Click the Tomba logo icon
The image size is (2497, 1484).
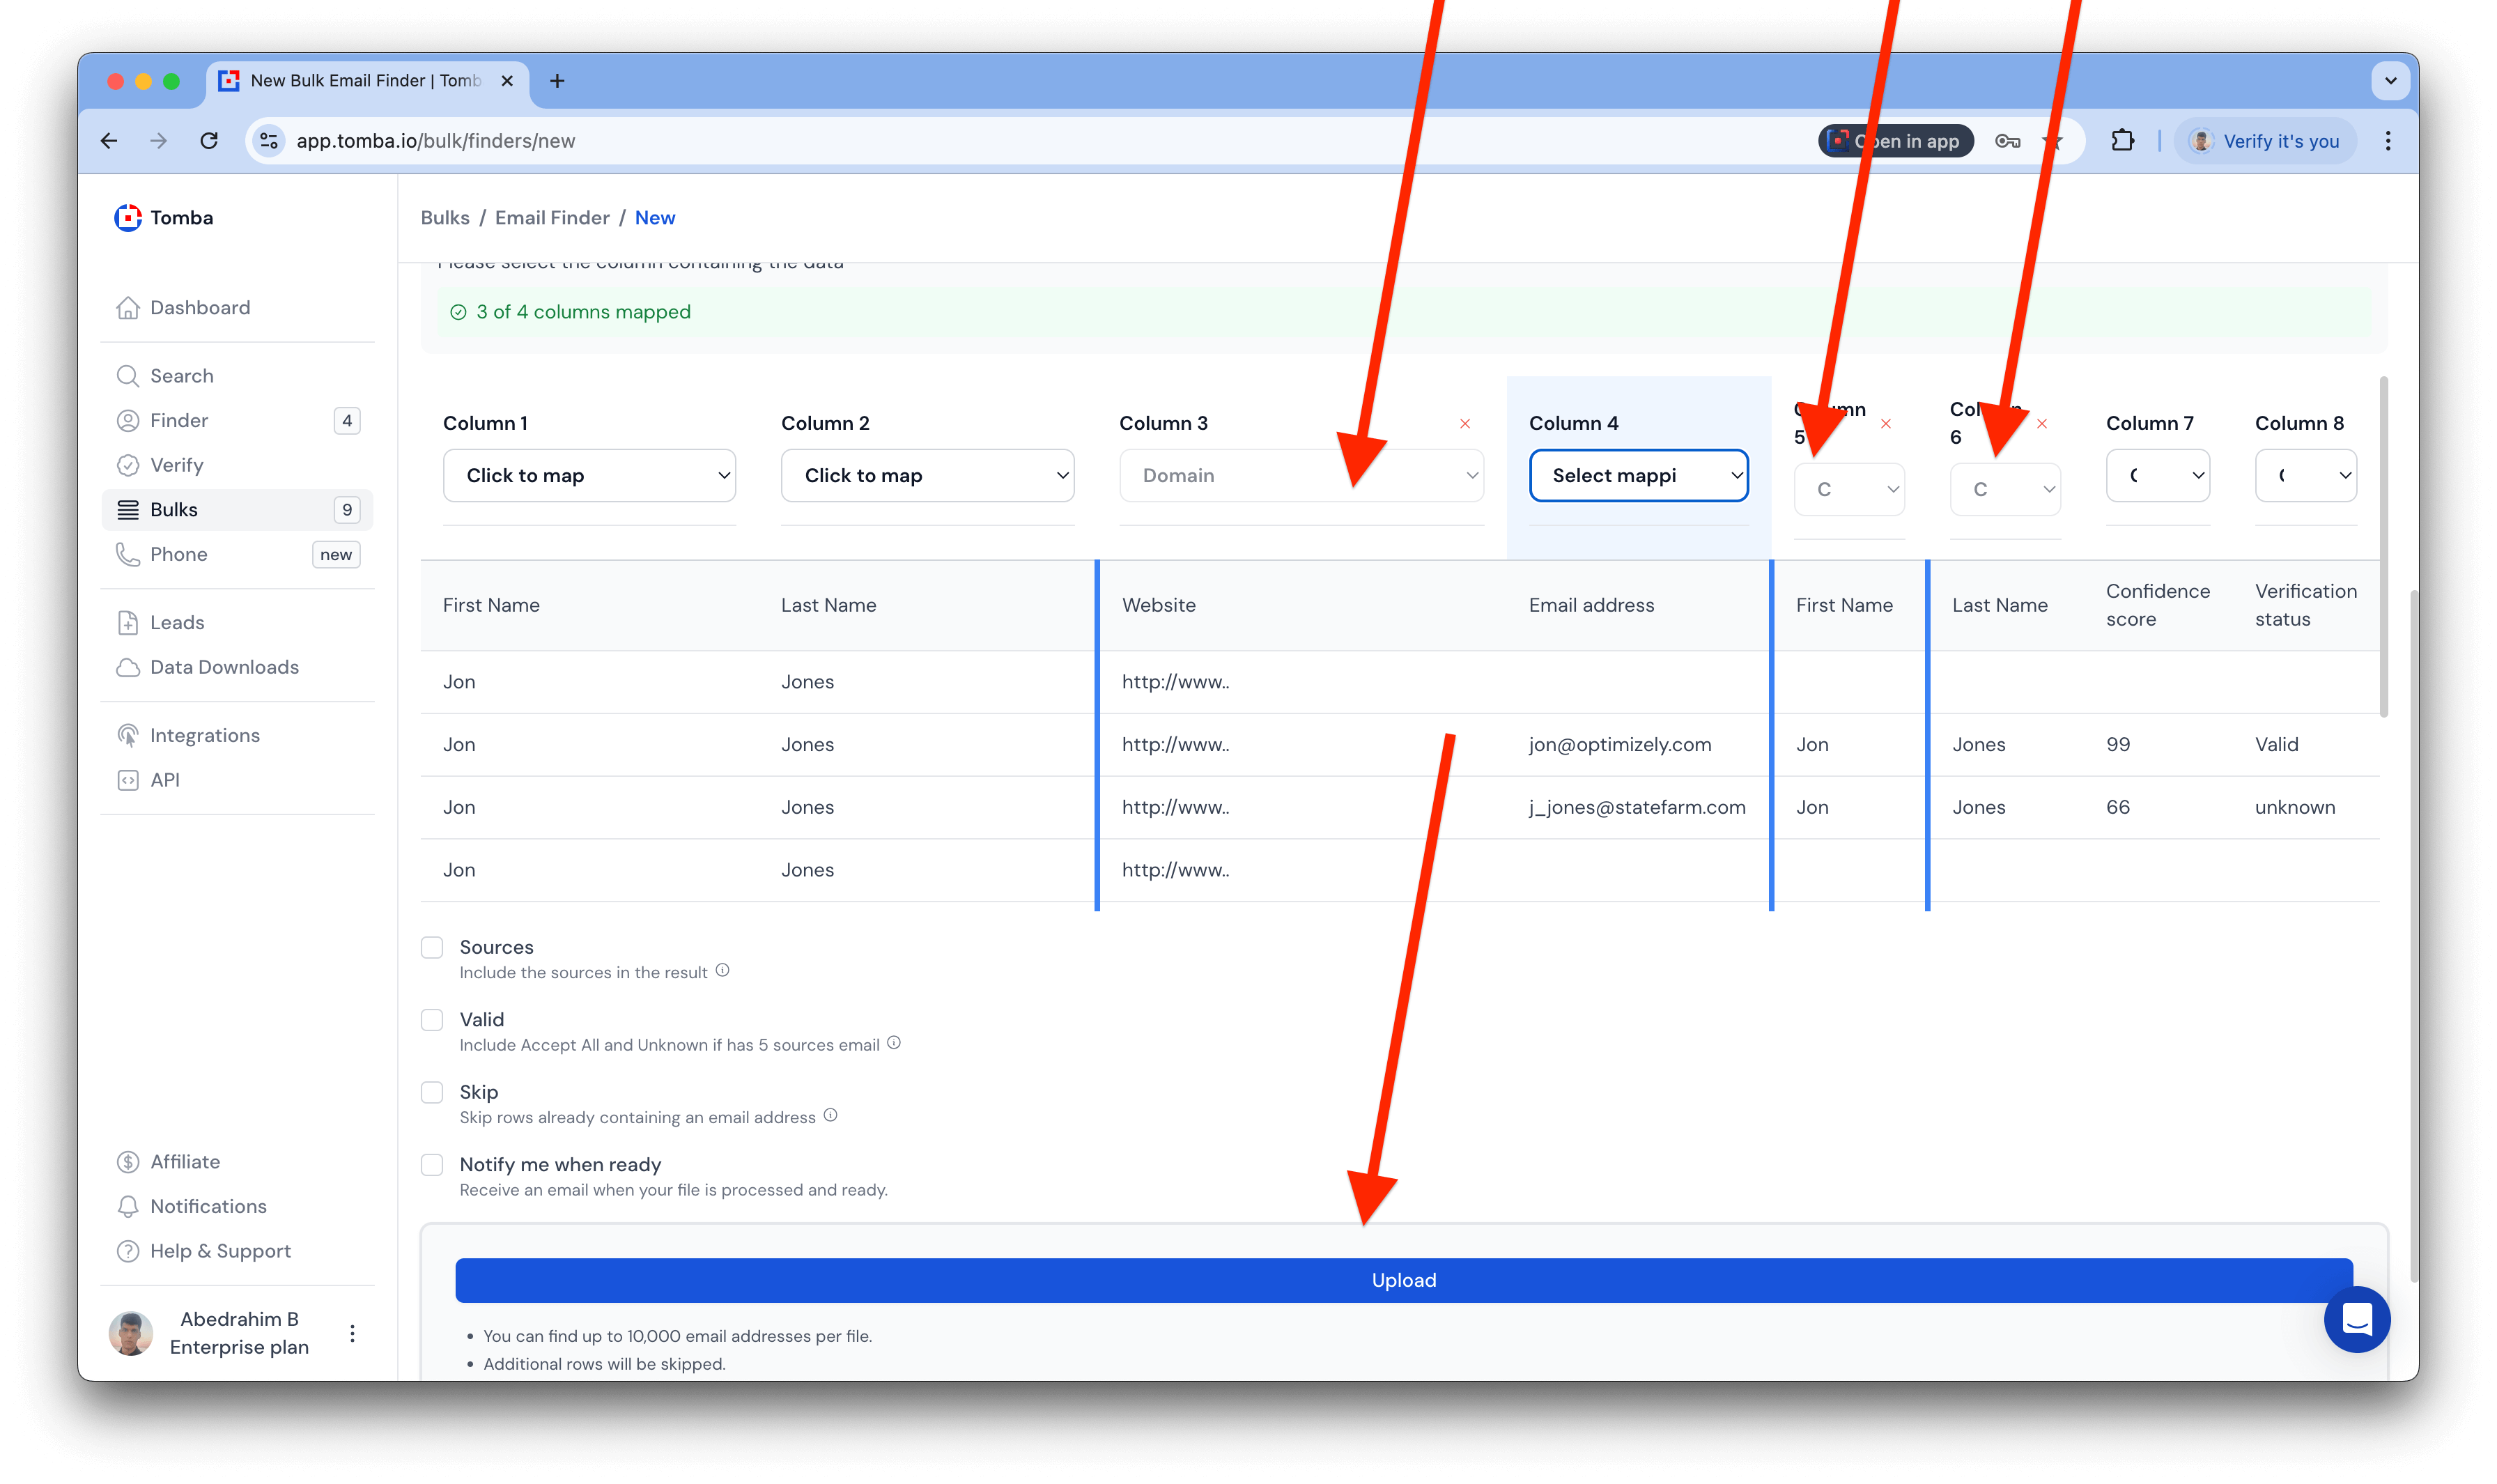coord(128,218)
